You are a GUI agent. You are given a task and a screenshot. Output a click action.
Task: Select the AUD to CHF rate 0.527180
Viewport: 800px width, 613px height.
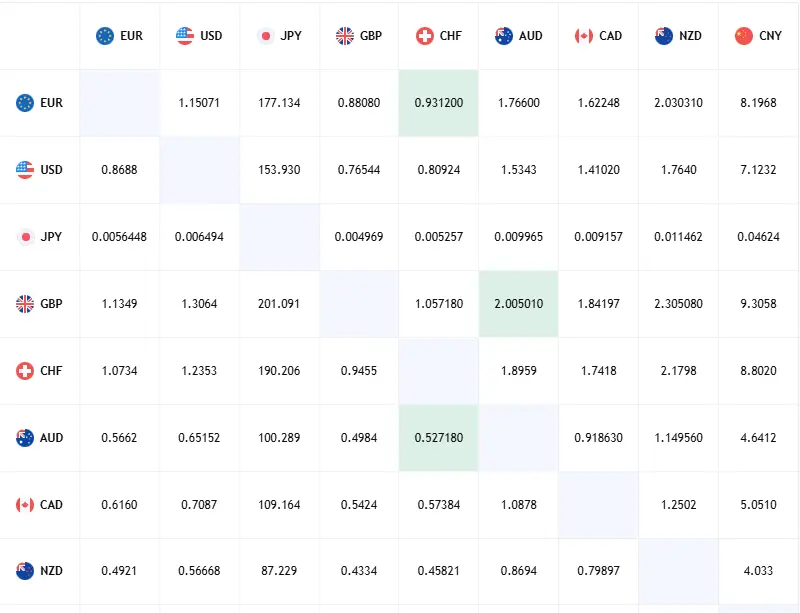(x=439, y=438)
